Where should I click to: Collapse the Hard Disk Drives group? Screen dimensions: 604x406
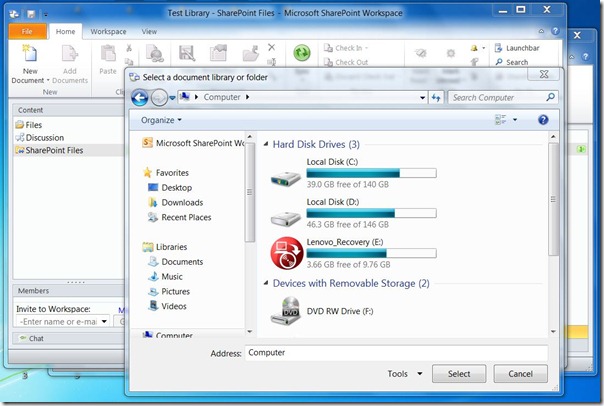pyautogui.click(x=266, y=144)
